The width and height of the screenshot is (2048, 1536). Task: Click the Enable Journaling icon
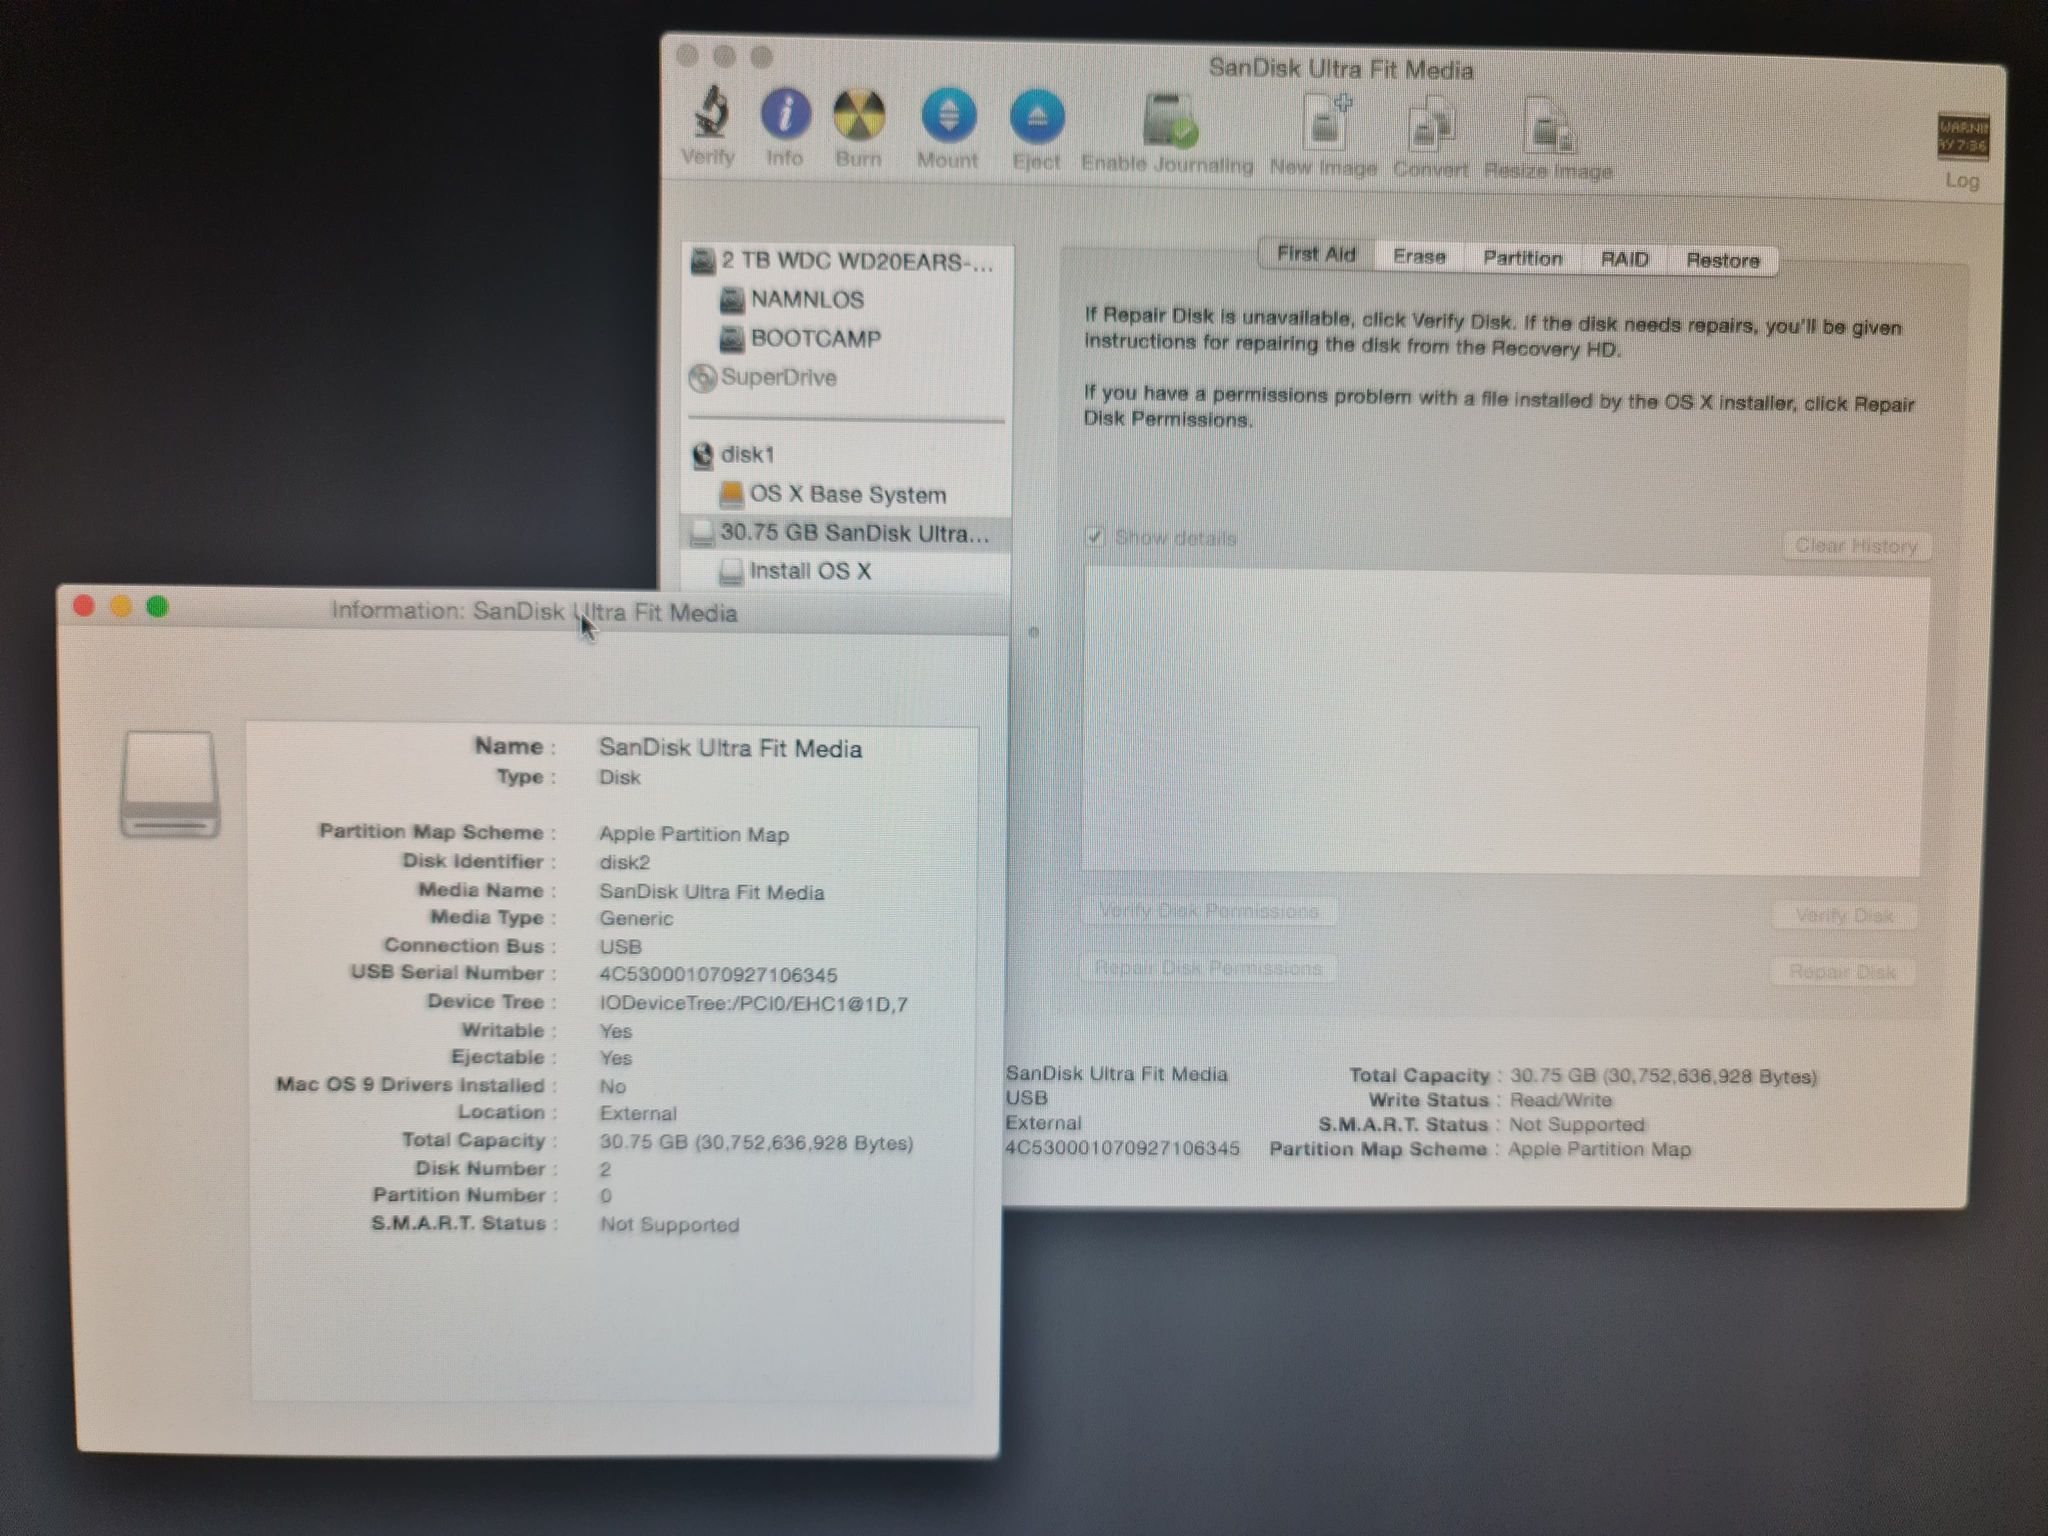(1166, 120)
